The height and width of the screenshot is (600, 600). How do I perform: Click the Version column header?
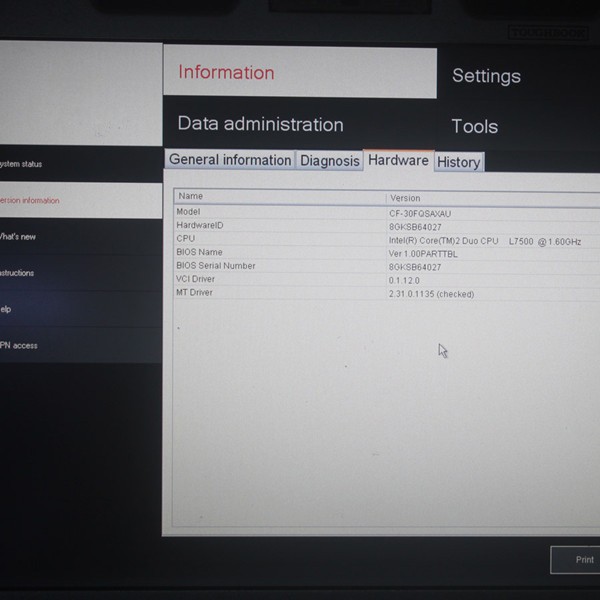pos(405,198)
